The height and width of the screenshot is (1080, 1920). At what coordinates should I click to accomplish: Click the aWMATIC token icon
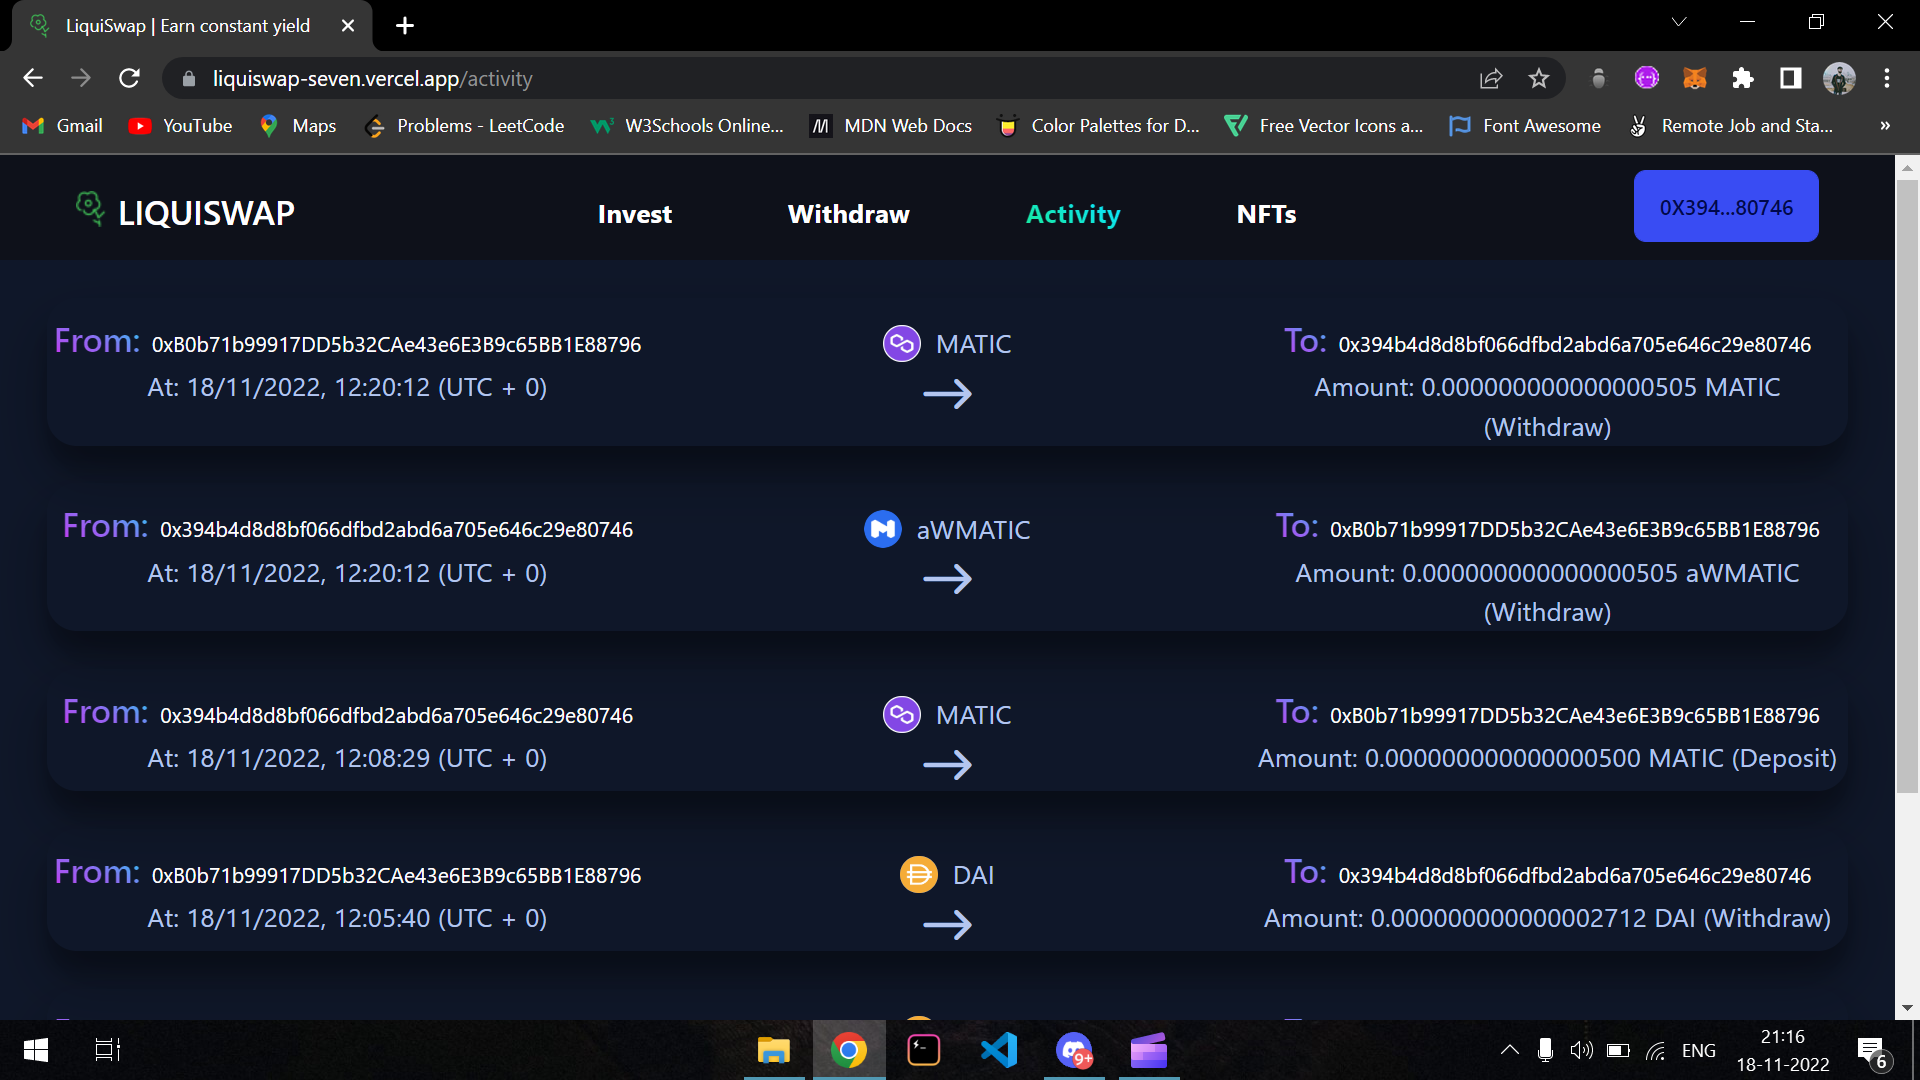pyautogui.click(x=882, y=529)
